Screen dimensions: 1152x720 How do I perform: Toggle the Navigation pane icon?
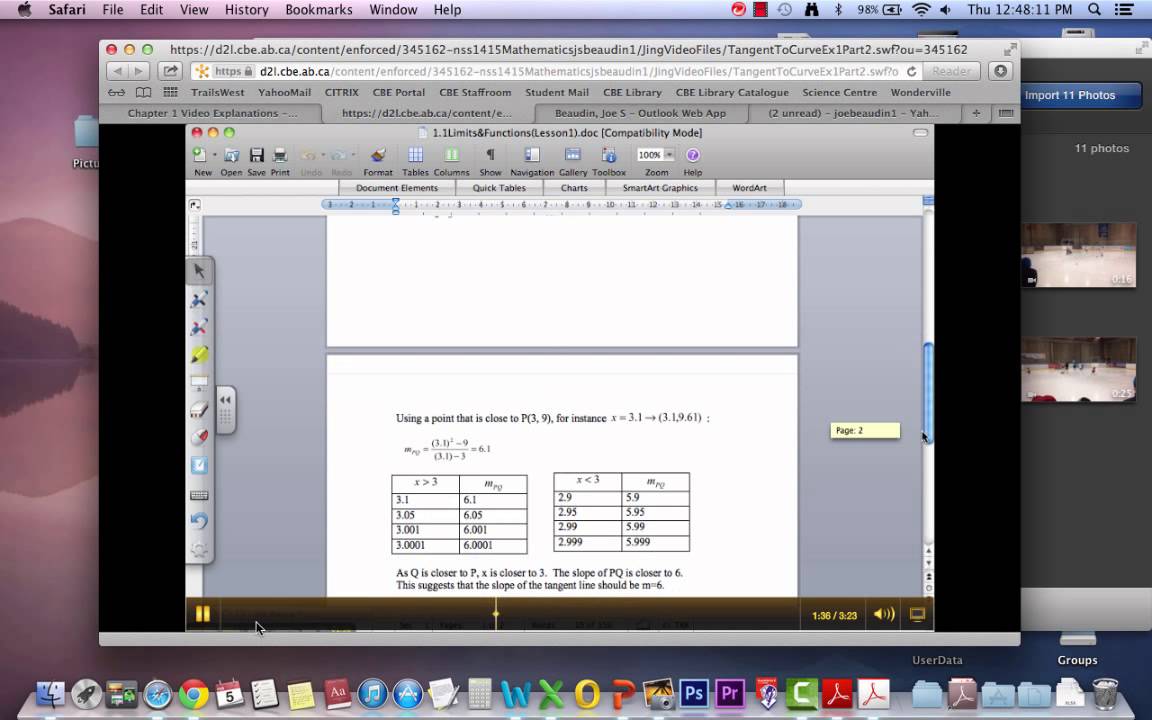532,155
